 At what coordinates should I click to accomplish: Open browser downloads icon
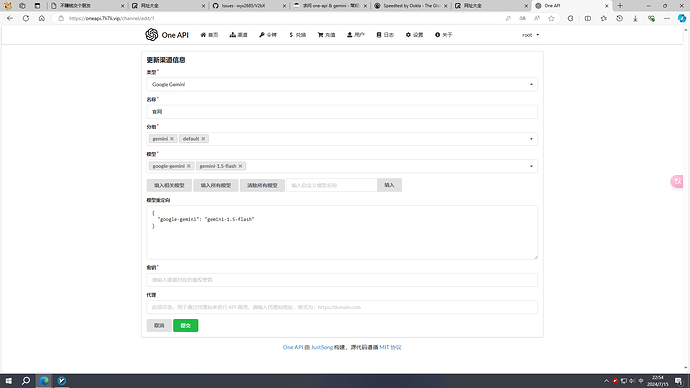click(x=635, y=18)
